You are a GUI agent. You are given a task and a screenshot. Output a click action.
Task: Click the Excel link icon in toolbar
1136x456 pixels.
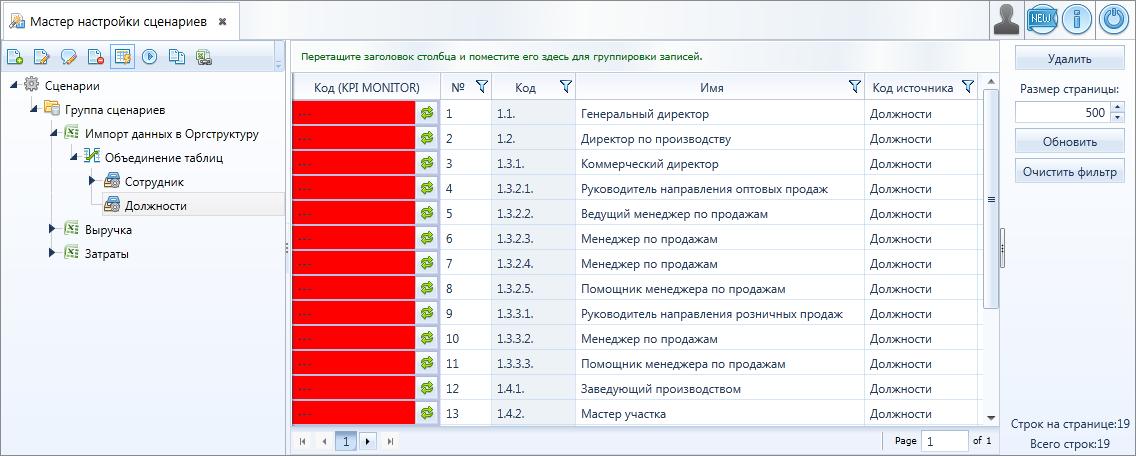pyautogui.click(x=204, y=56)
